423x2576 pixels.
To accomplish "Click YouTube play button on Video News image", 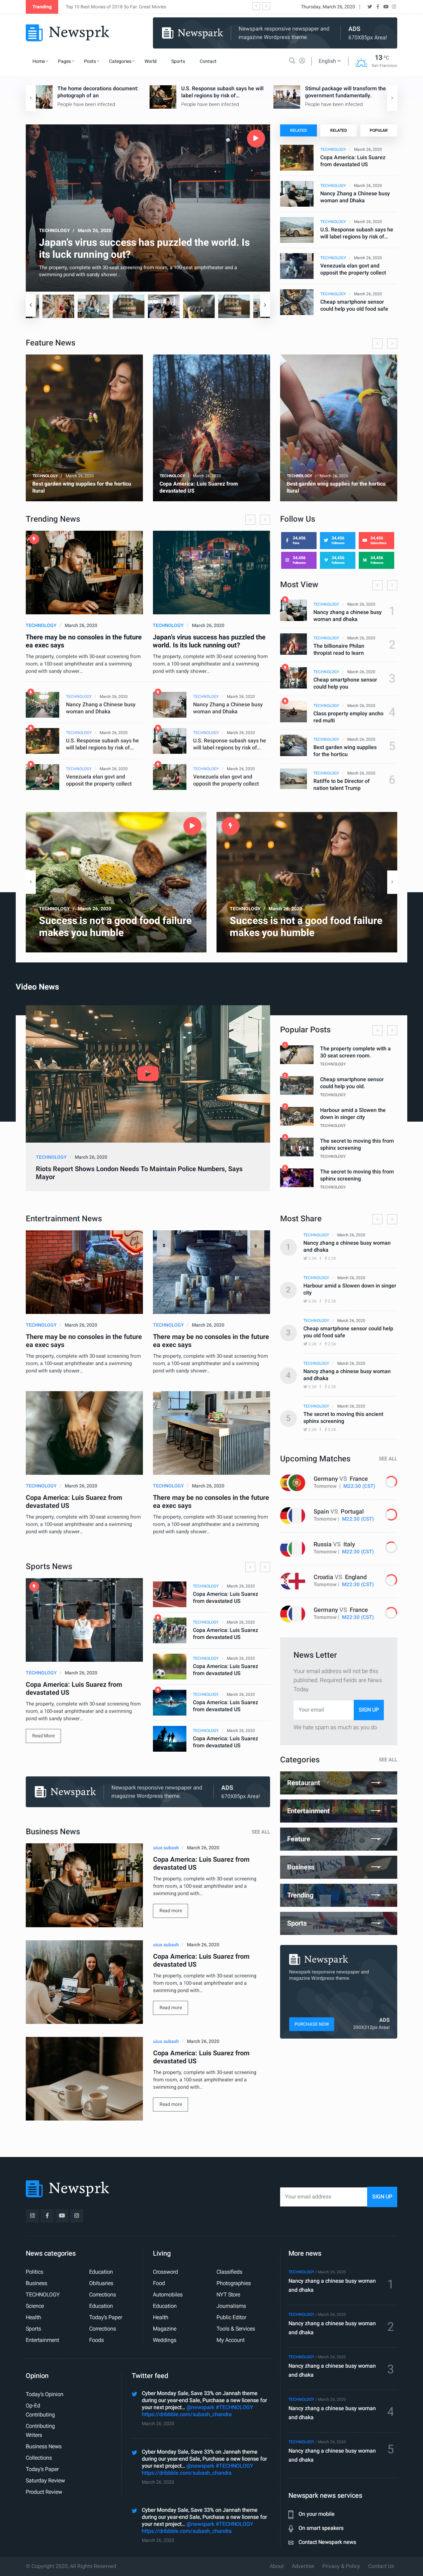I will (148, 1073).
